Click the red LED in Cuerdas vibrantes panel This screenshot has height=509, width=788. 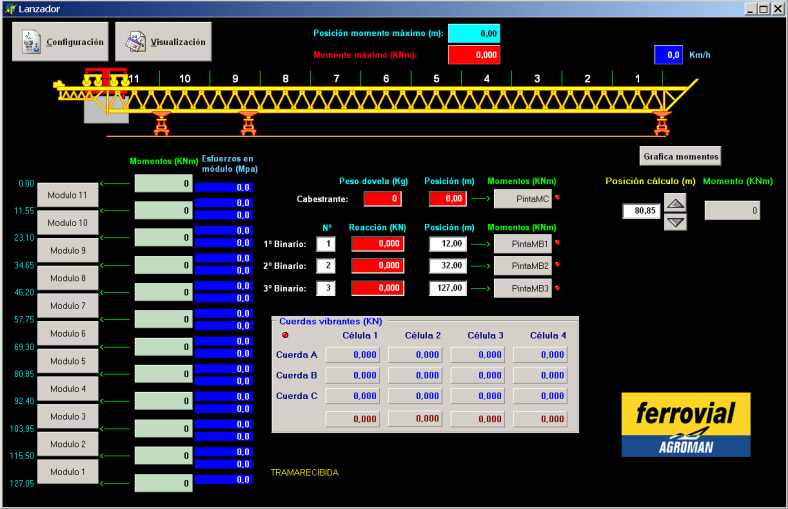click(x=284, y=335)
